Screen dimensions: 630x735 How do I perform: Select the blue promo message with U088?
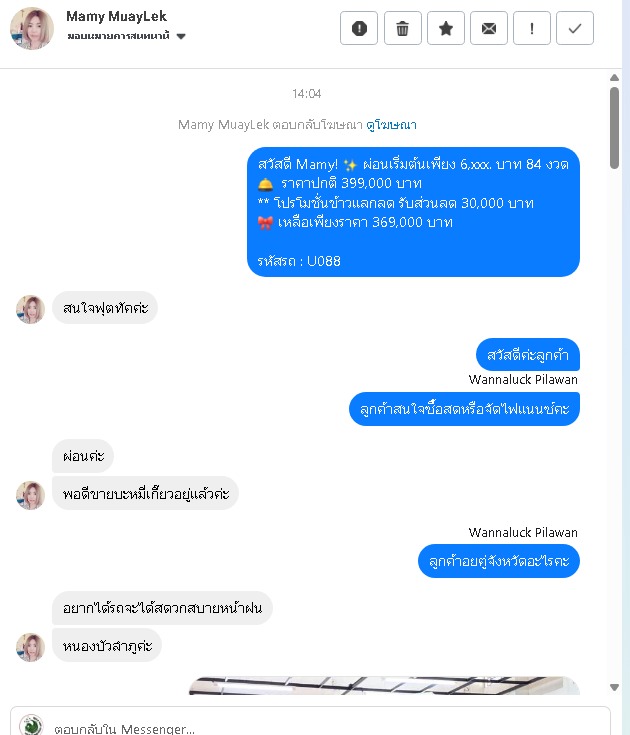click(x=413, y=212)
